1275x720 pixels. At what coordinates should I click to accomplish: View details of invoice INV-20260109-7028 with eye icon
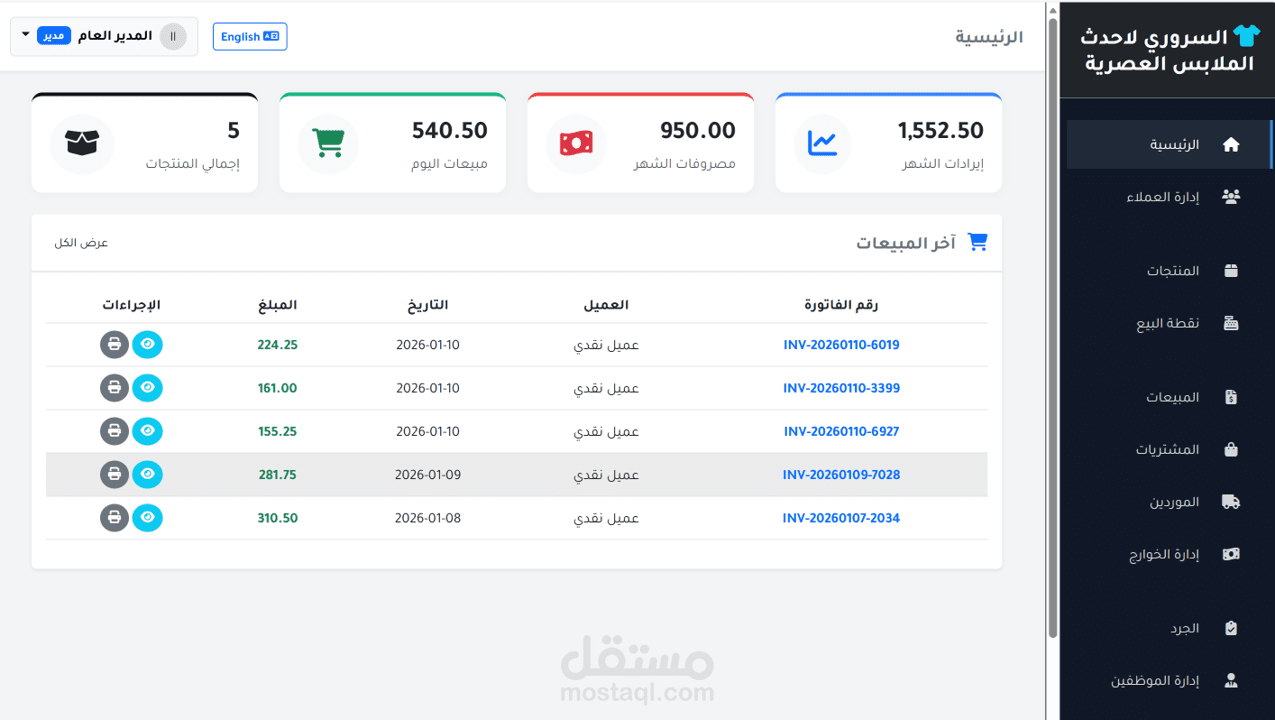[148, 474]
